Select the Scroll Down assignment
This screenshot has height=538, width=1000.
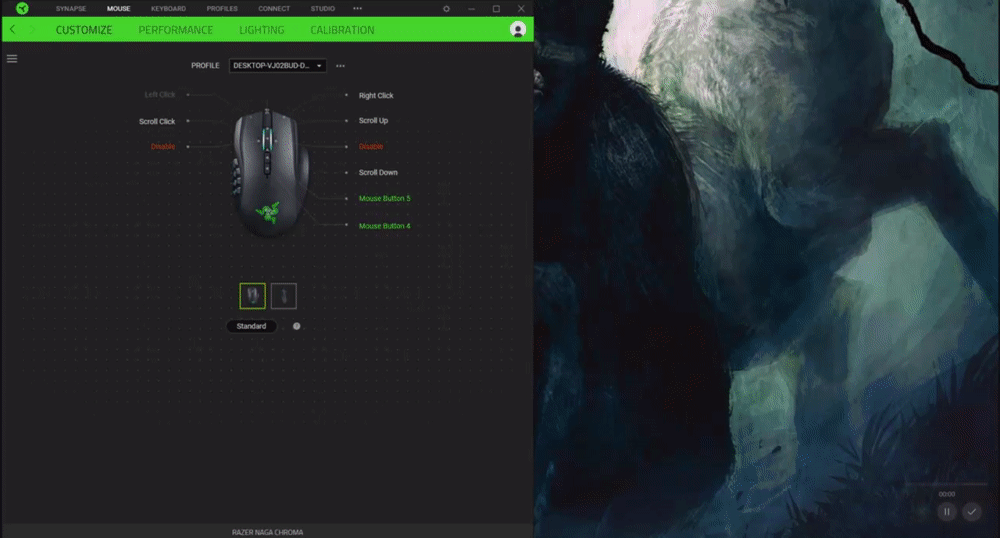coord(378,173)
